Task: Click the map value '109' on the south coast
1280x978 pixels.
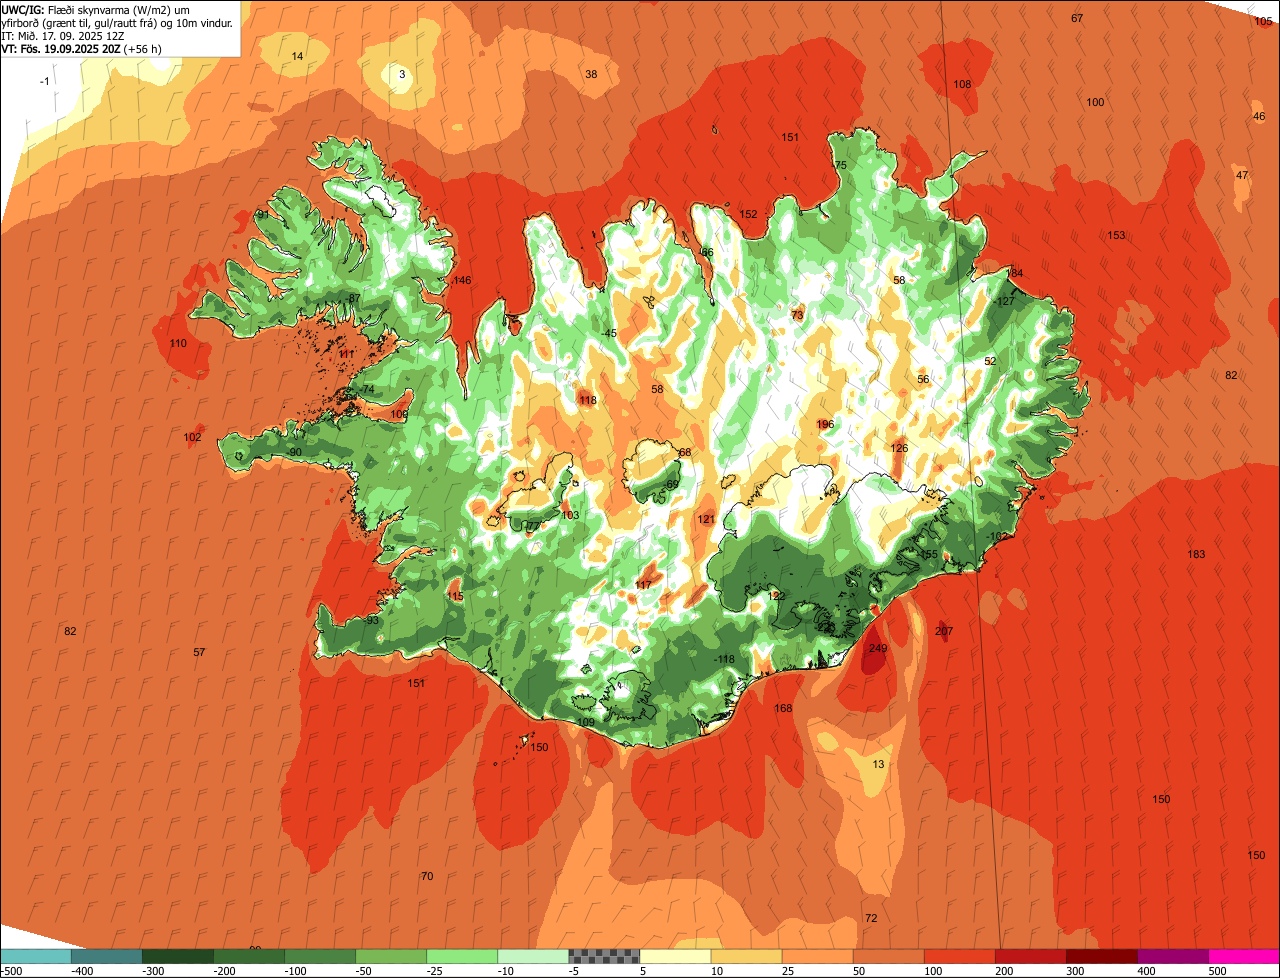Action: [x=585, y=722]
